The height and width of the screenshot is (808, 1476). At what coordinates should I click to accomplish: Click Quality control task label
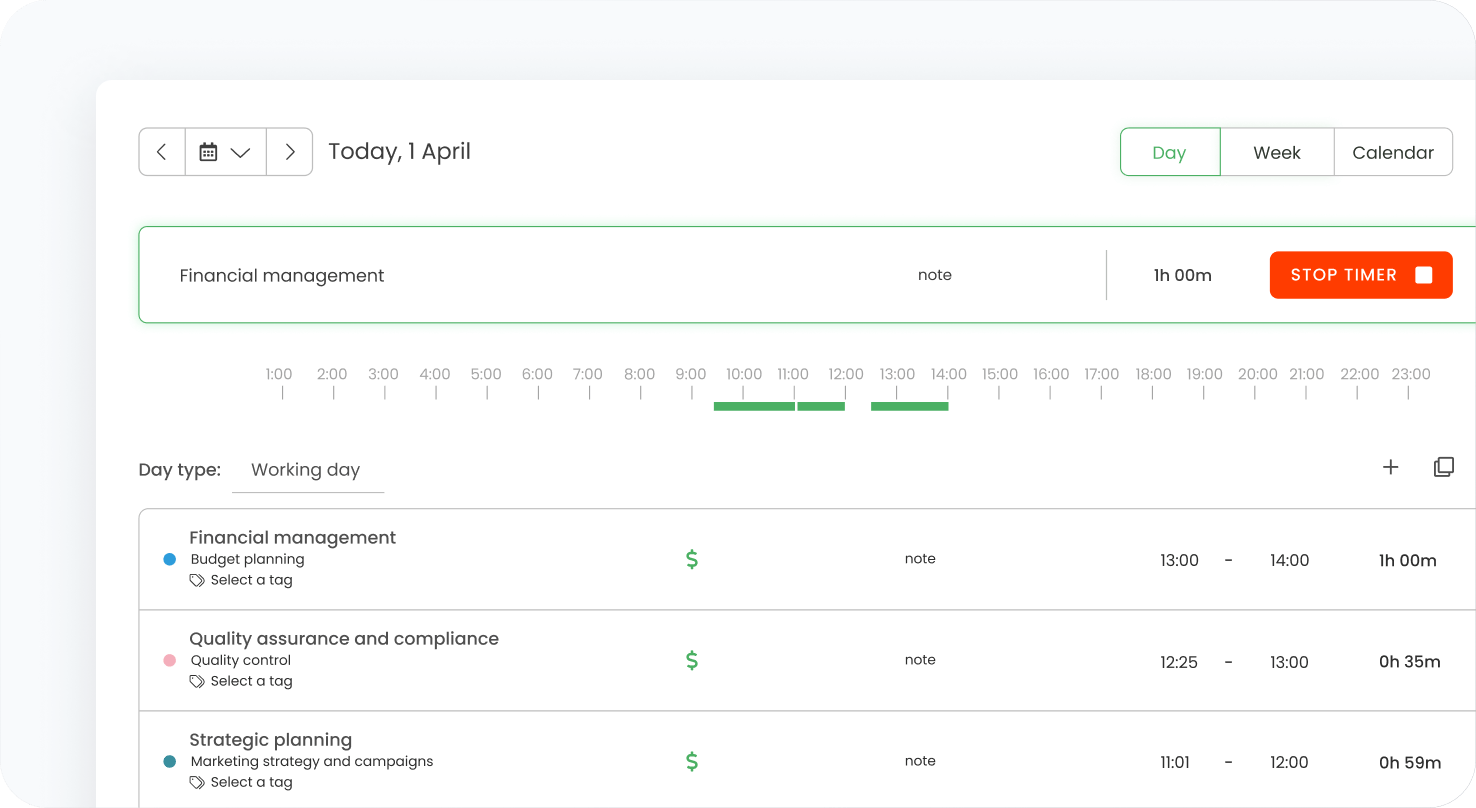241,661
